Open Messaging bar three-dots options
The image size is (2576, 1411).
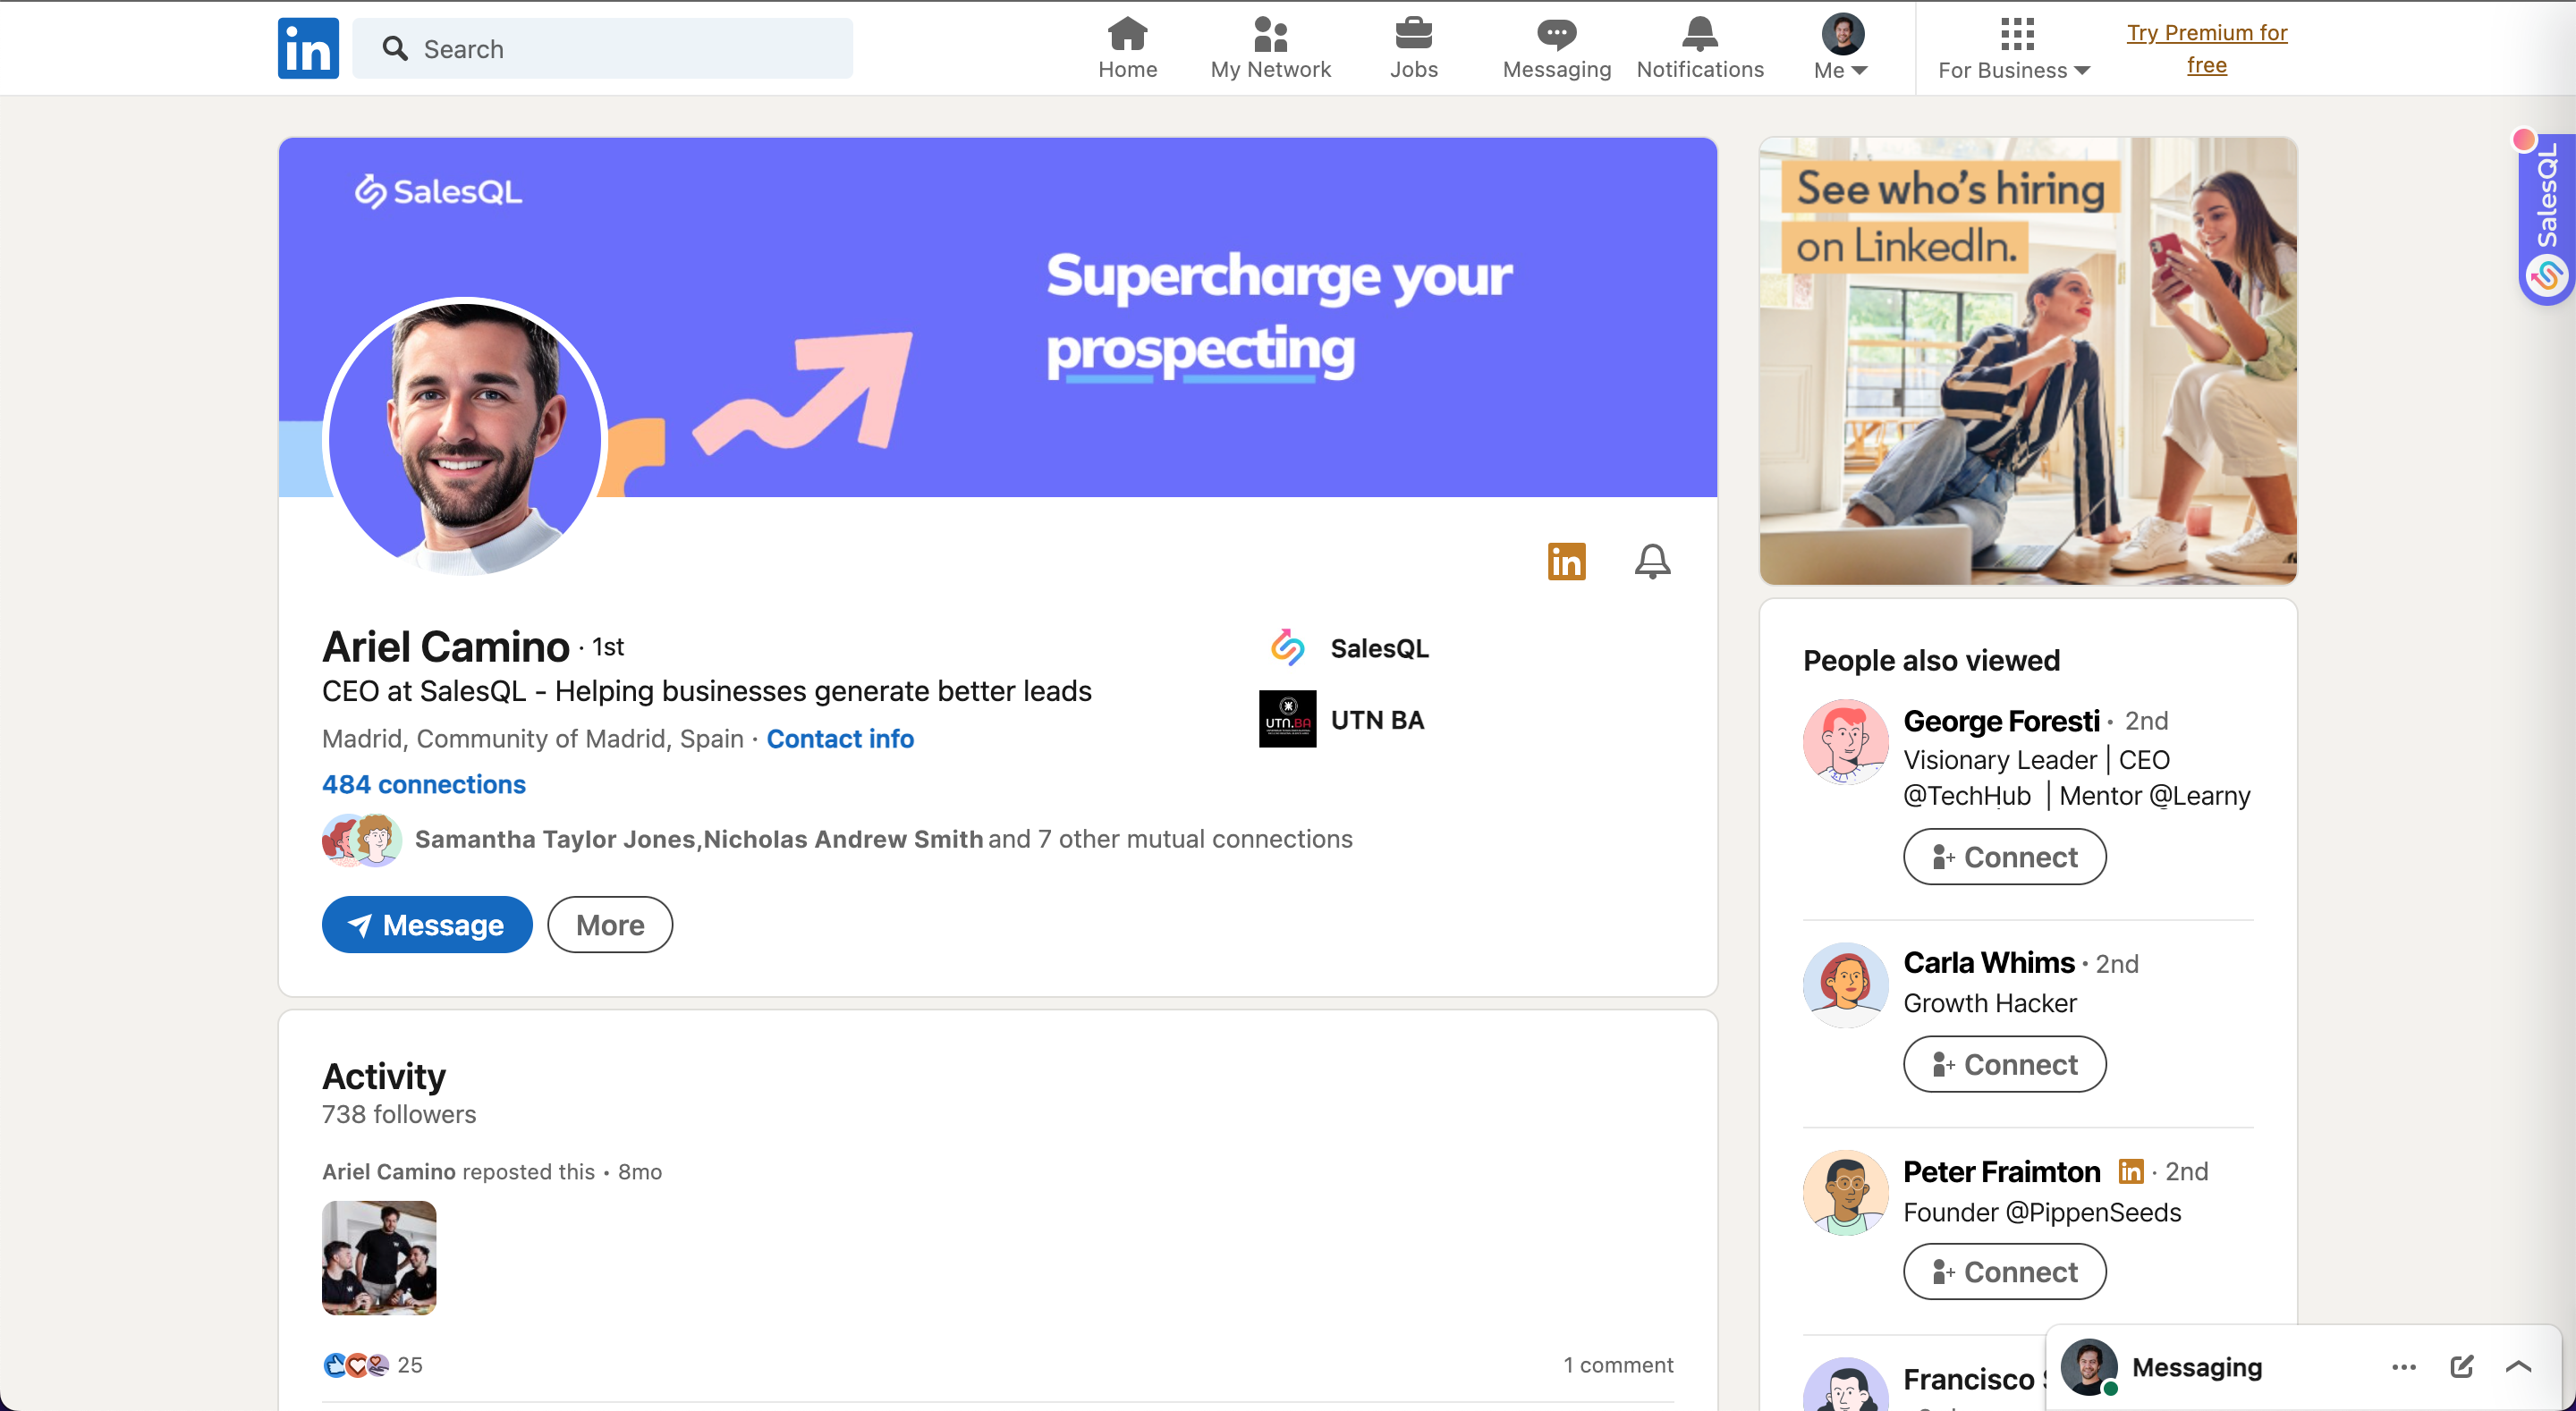2404,1366
